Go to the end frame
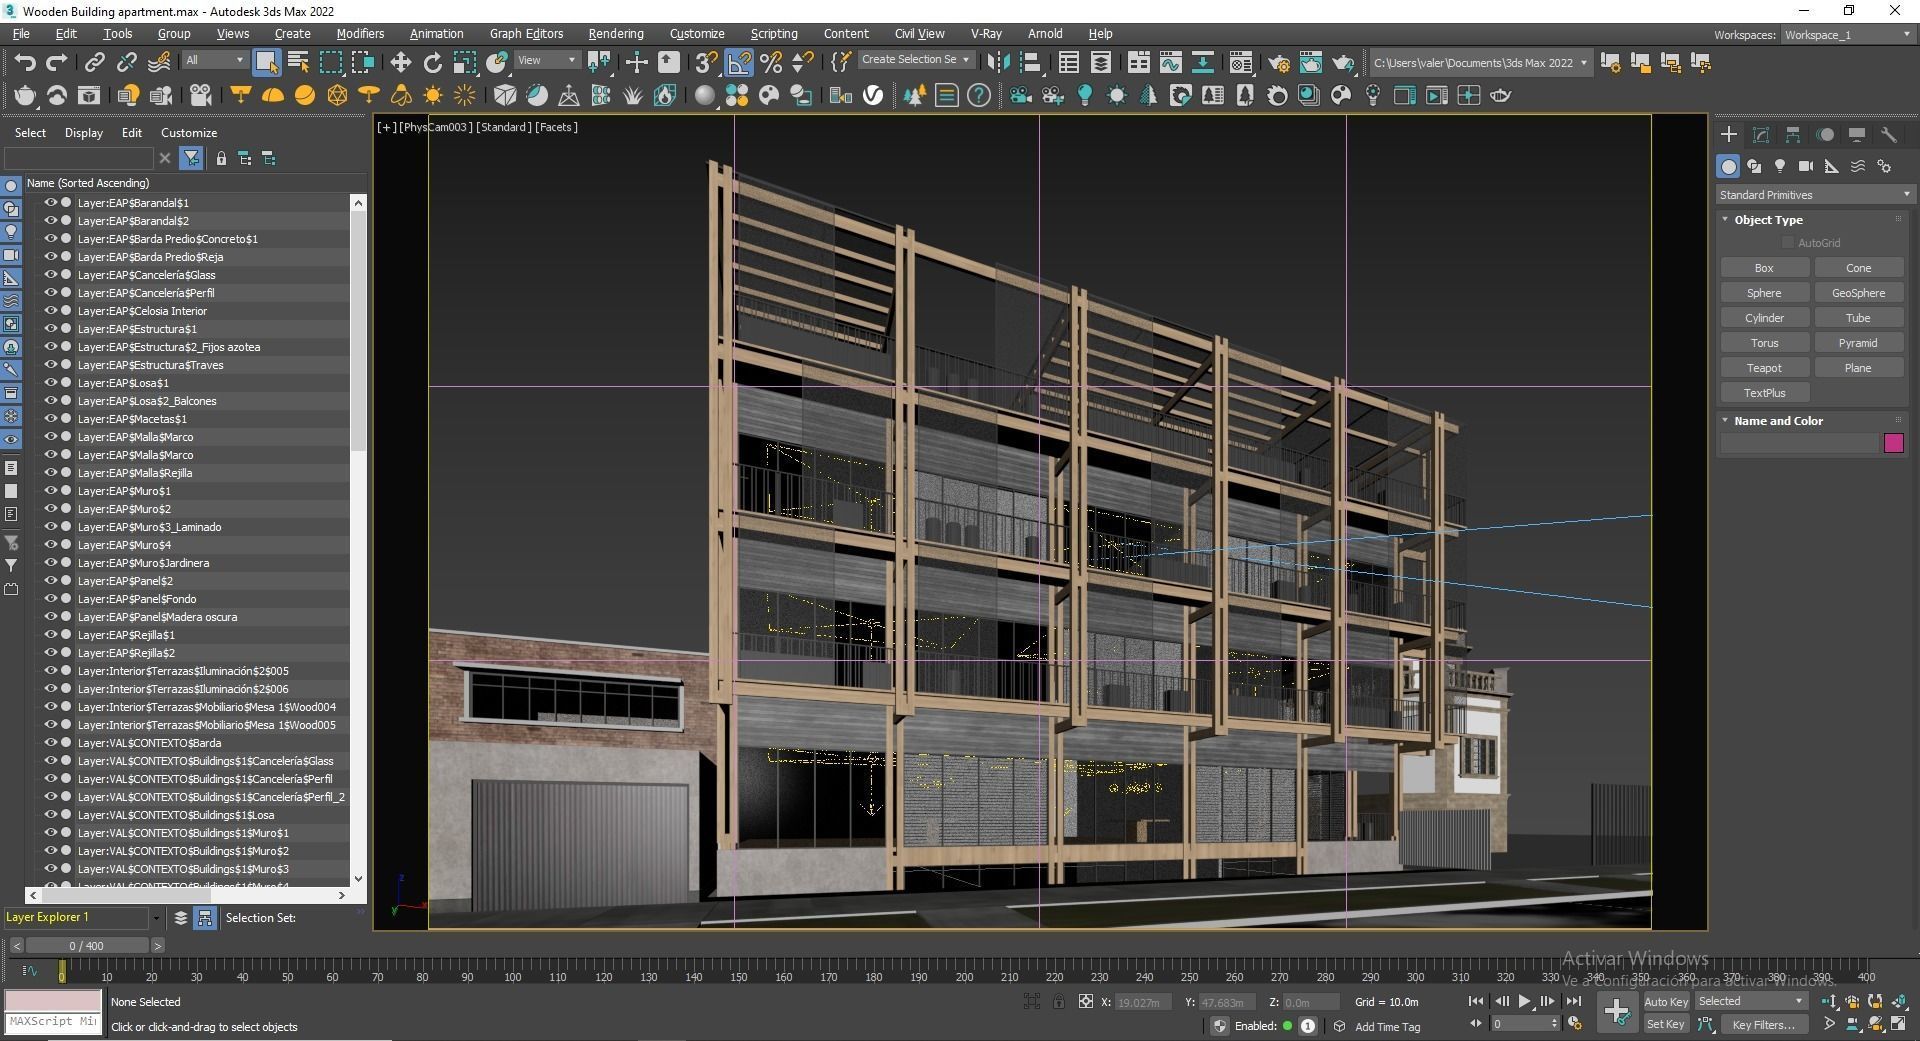Viewport: 1920px width, 1041px height. [1573, 1001]
